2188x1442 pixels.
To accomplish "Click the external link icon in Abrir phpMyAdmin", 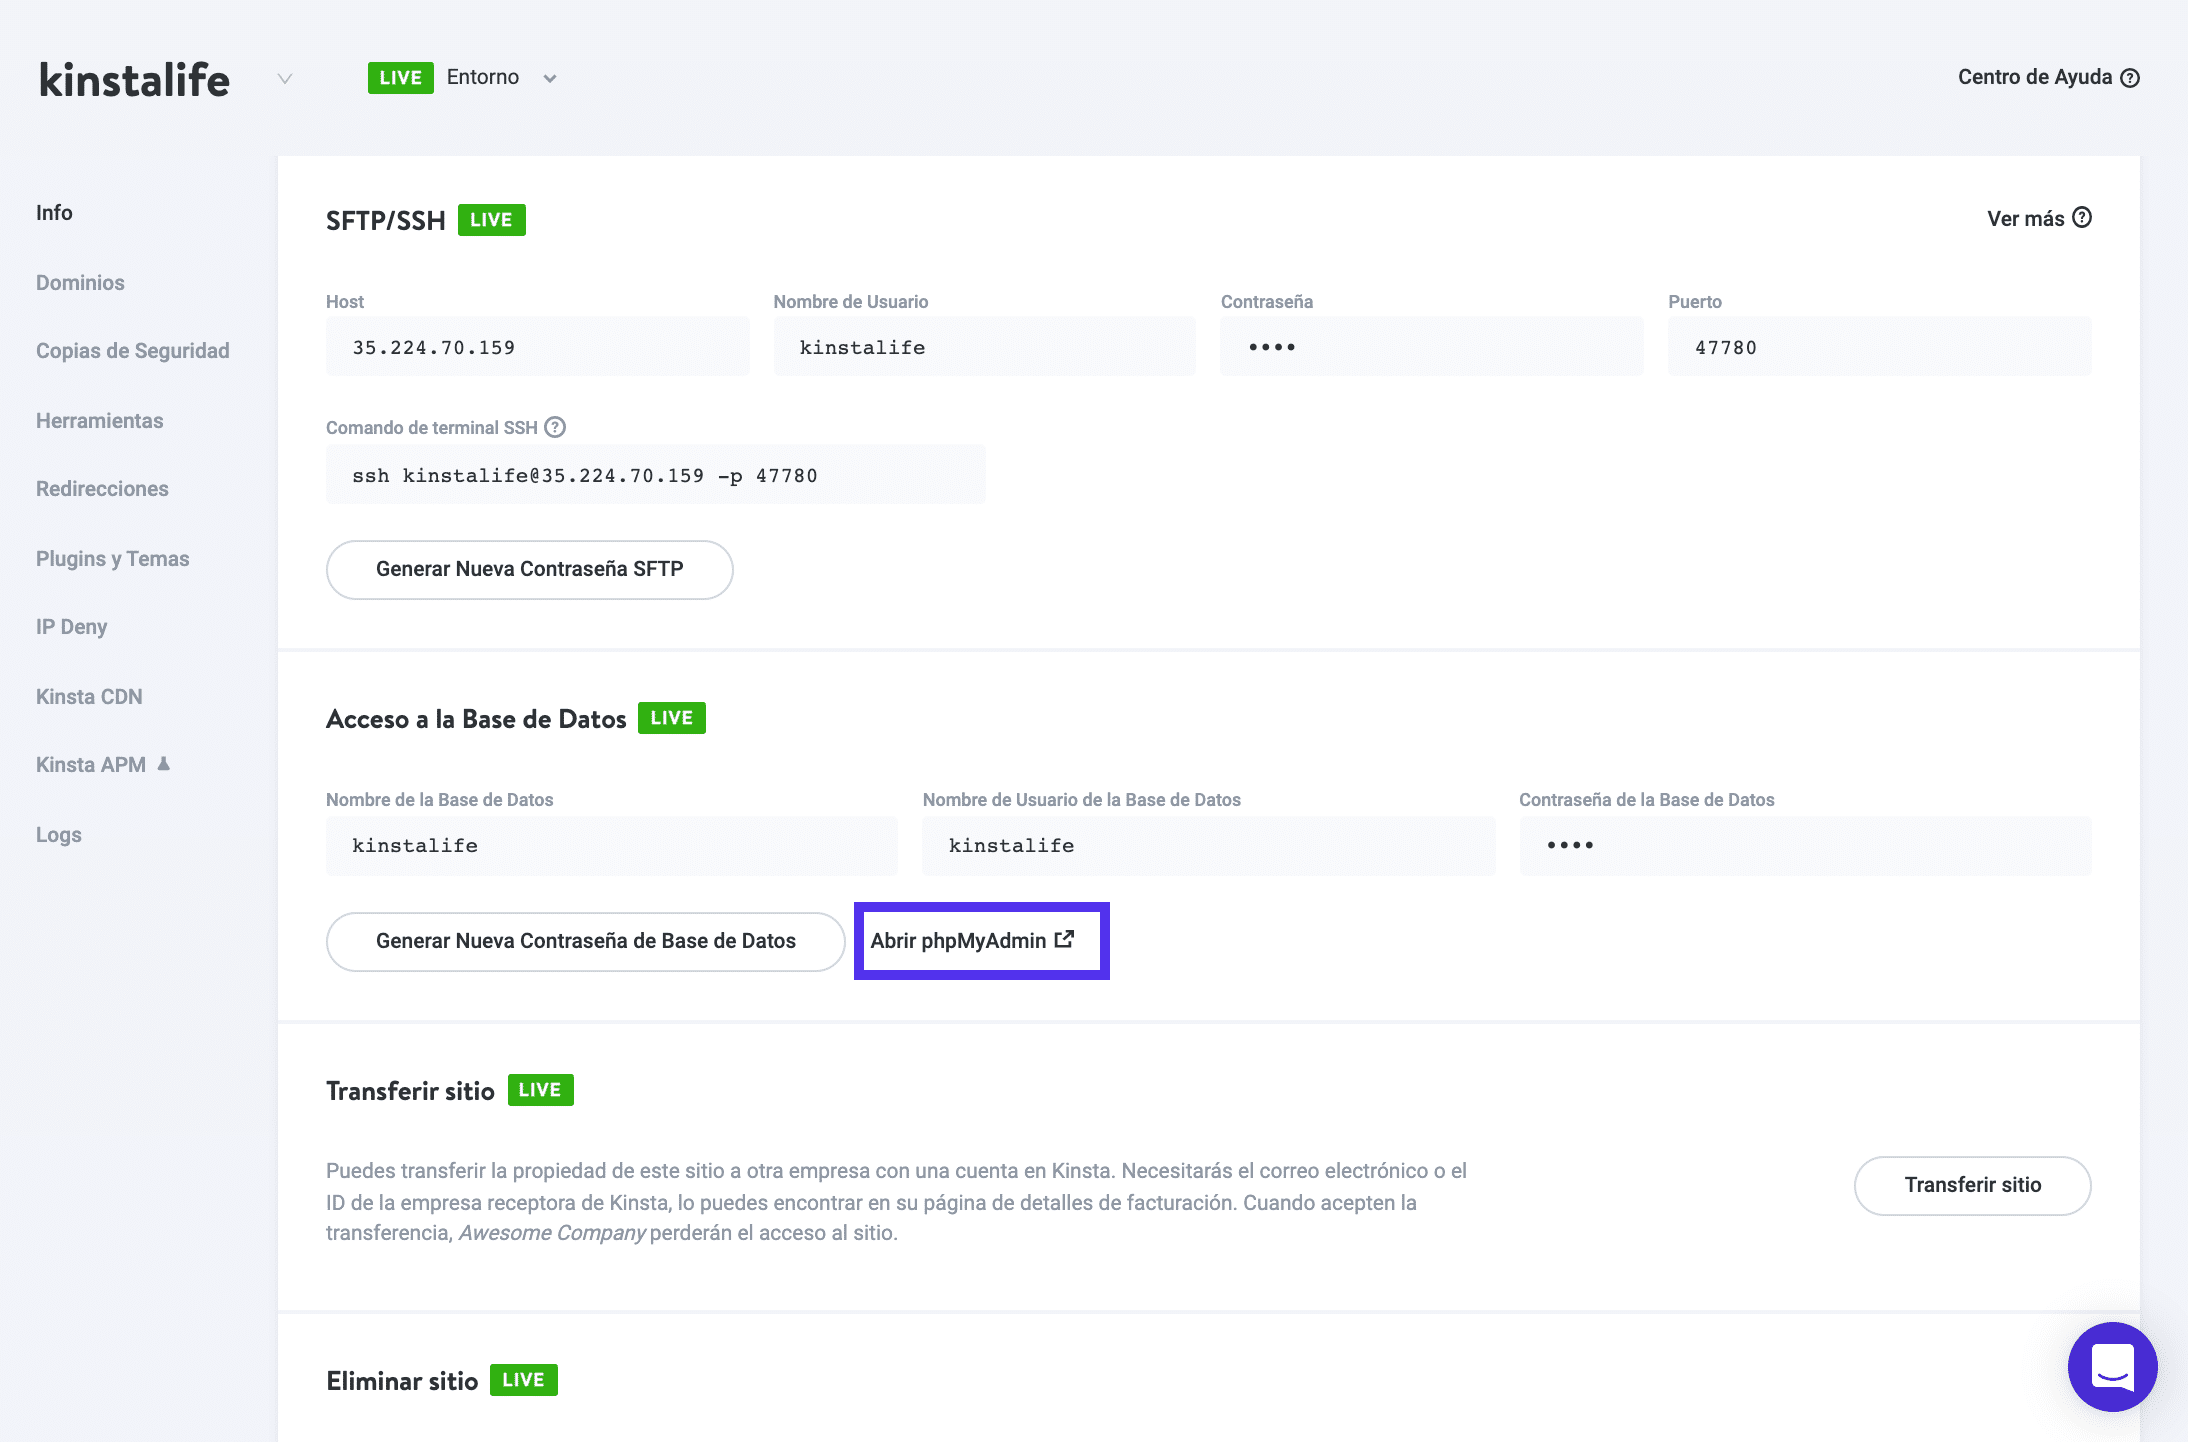I will point(1064,938).
